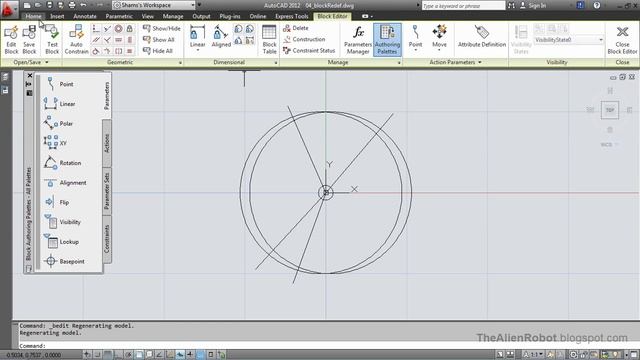Select the Aligned dimensional constraint

(x=221, y=36)
